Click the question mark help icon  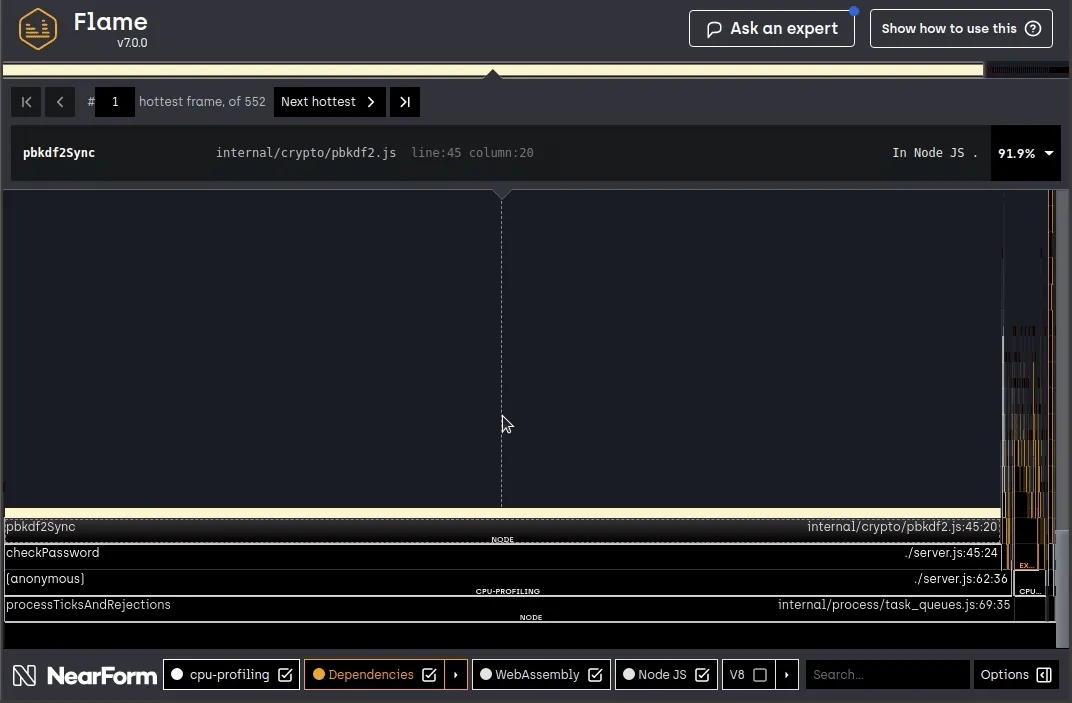point(1034,28)
